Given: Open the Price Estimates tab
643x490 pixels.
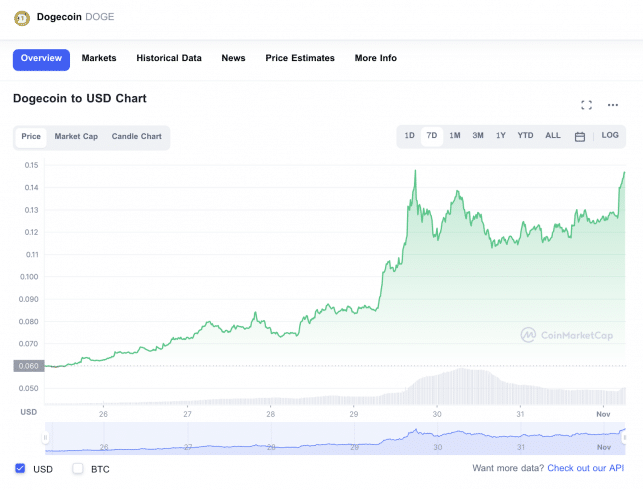Looking at the screenshot, I should pyautogui.click(x=300, y=58).
